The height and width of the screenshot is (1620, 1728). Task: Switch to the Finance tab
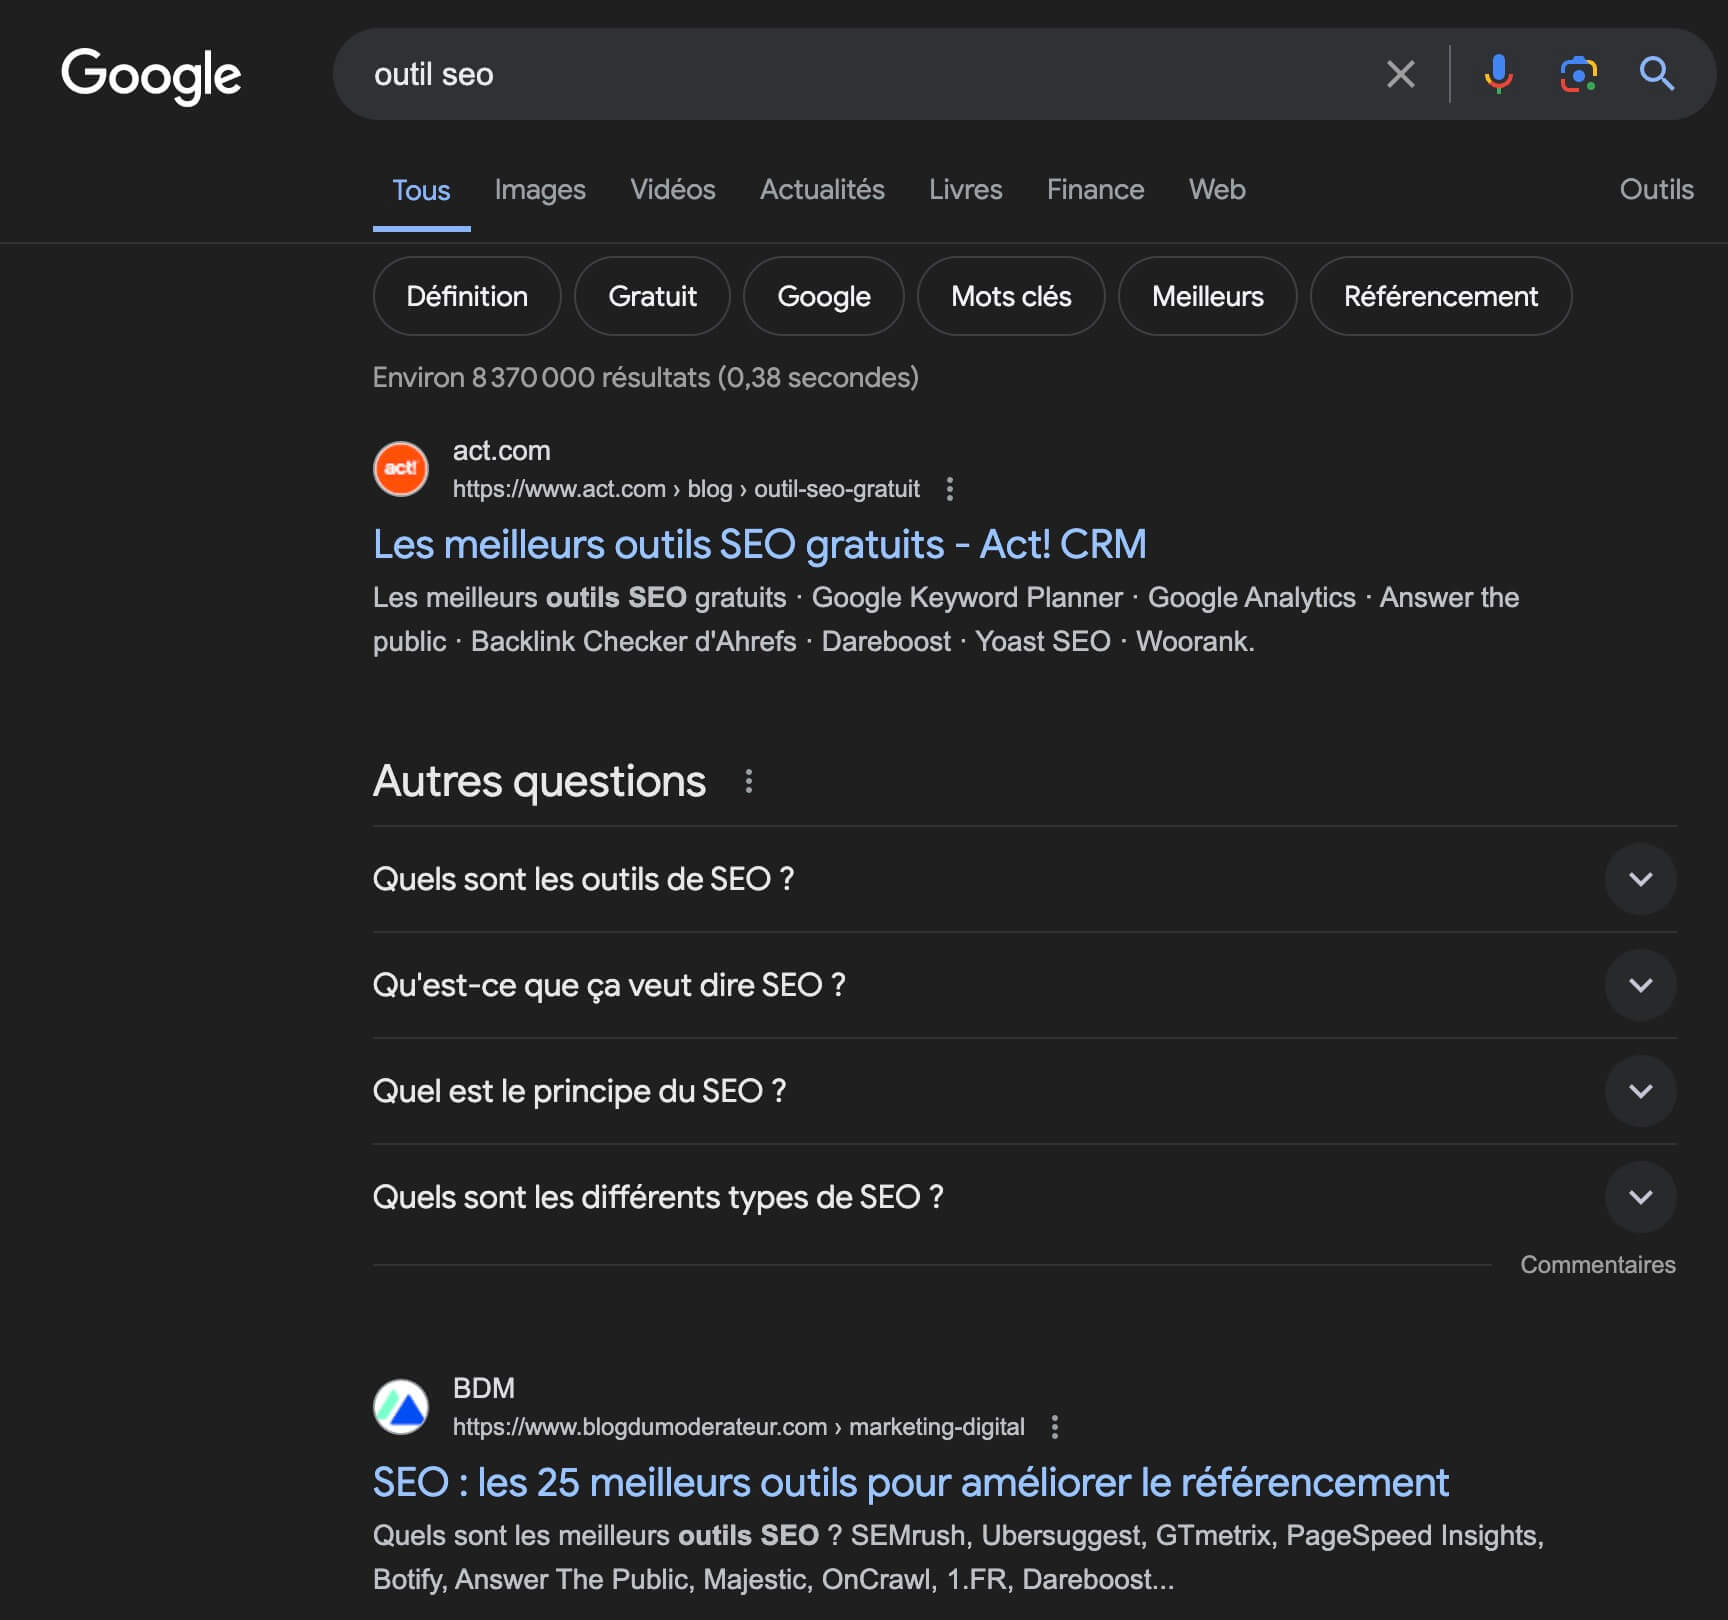click(x=1095, y=190)
